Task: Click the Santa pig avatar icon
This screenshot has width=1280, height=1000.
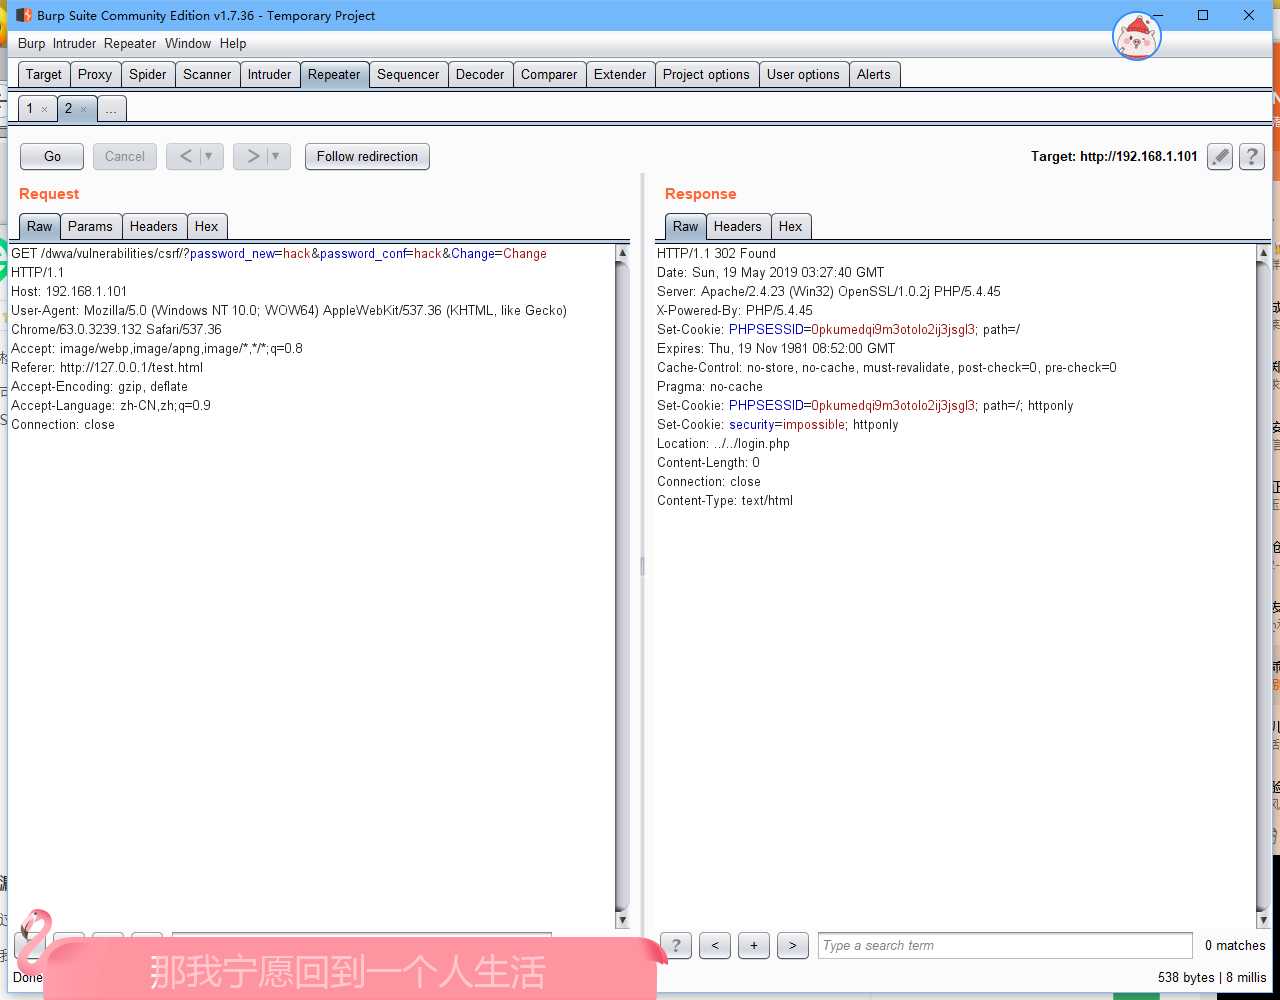Action: point(1137,36)
